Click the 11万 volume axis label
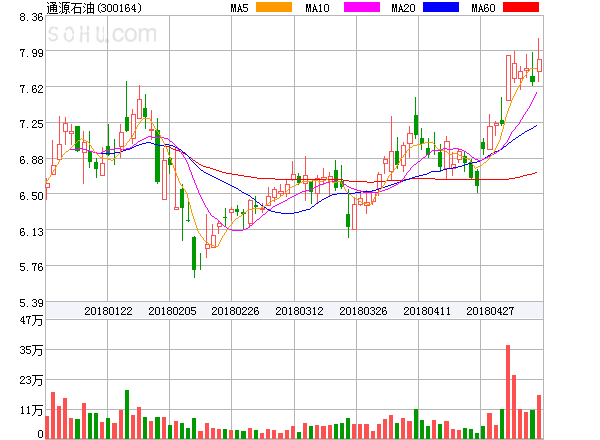This screenshot has width=600, height=440. click(x=31, y=410)
